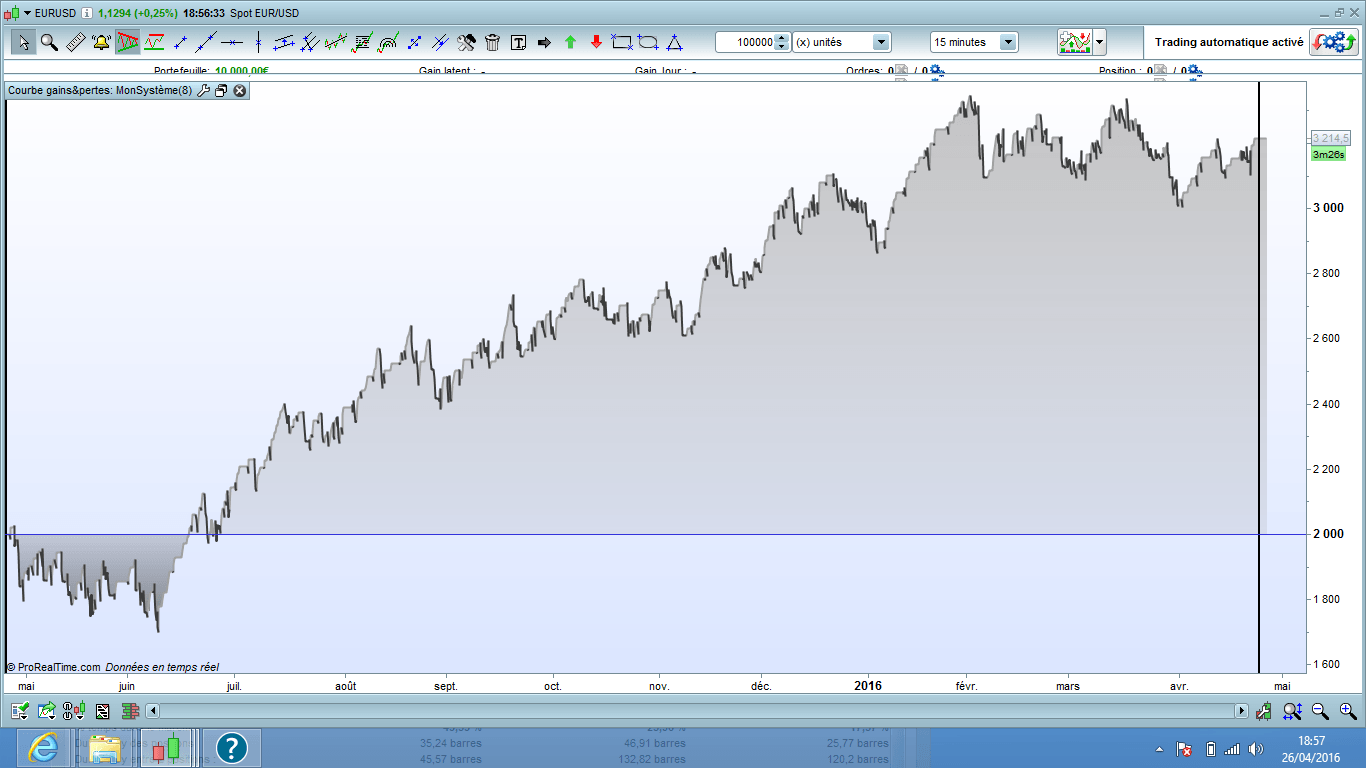Screen dimensions: 1366x768
Task: Select the extended trend line tool
Action: (x=206, y=42)
